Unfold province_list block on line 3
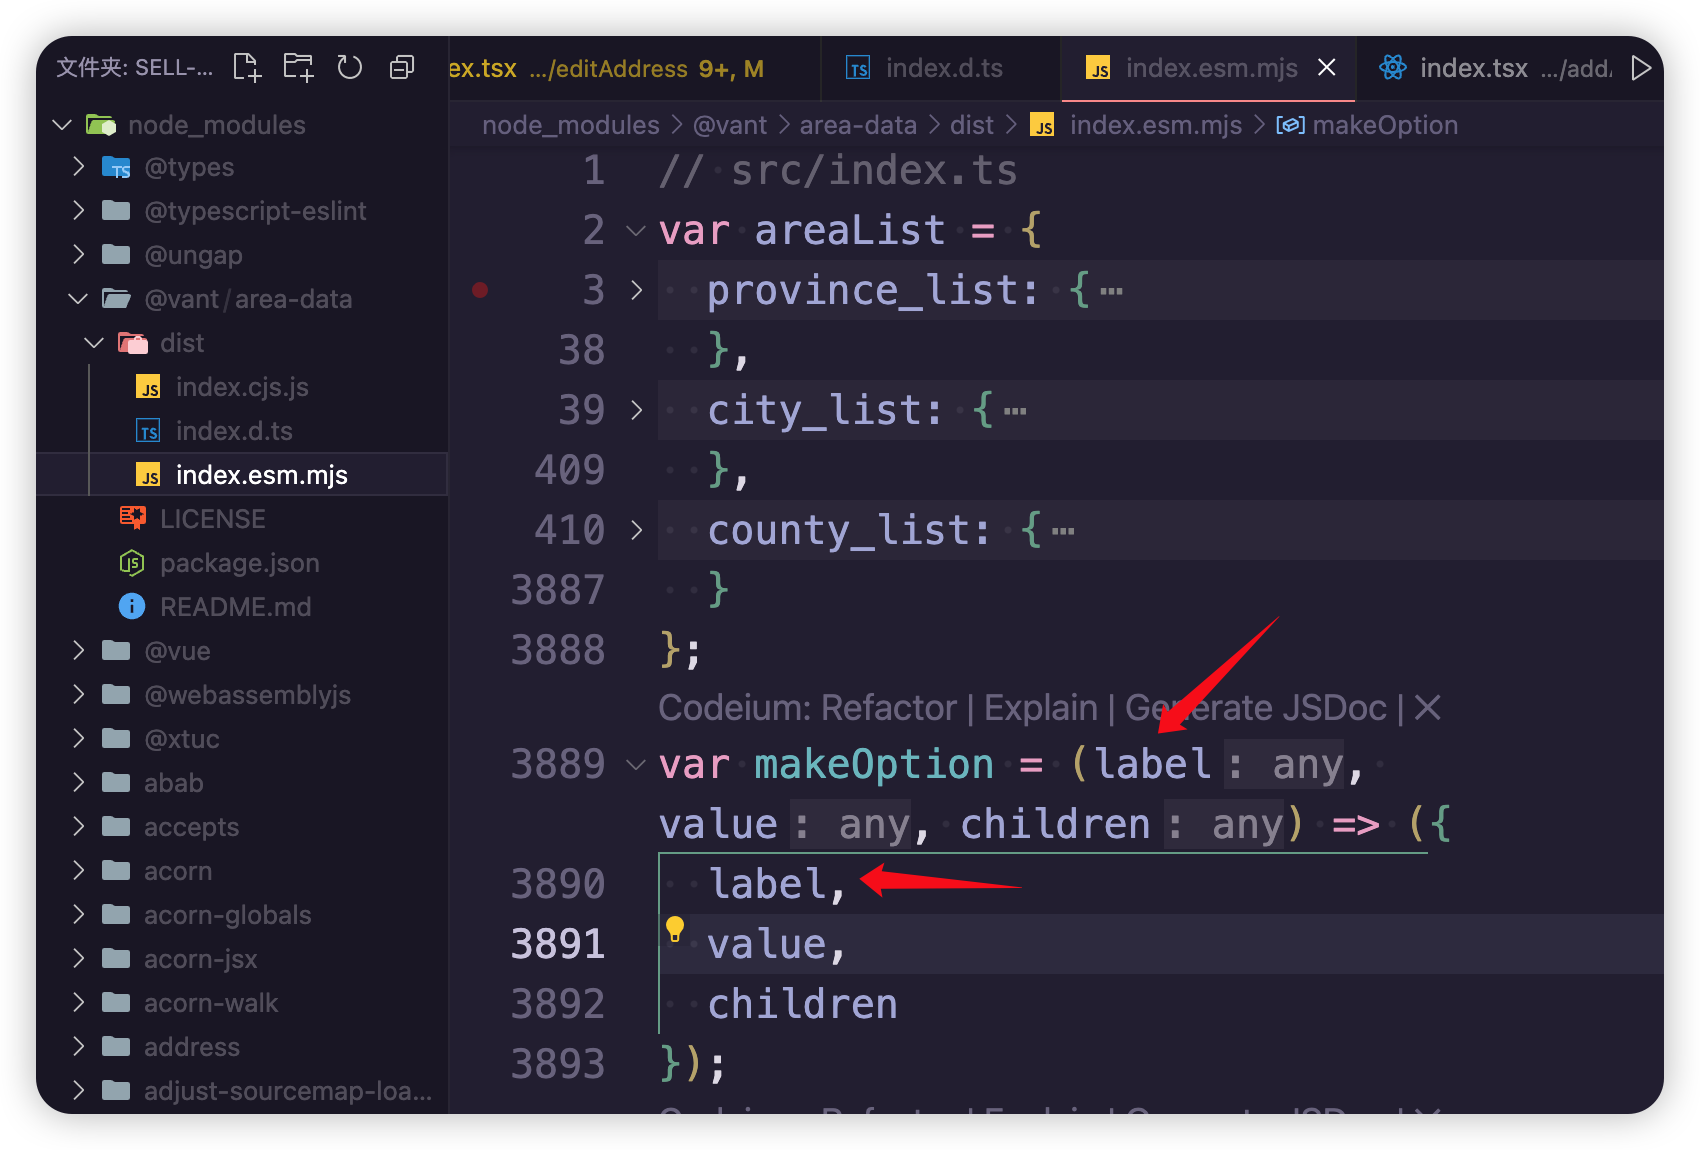Screen dimensions: 1700x1150 637,290
